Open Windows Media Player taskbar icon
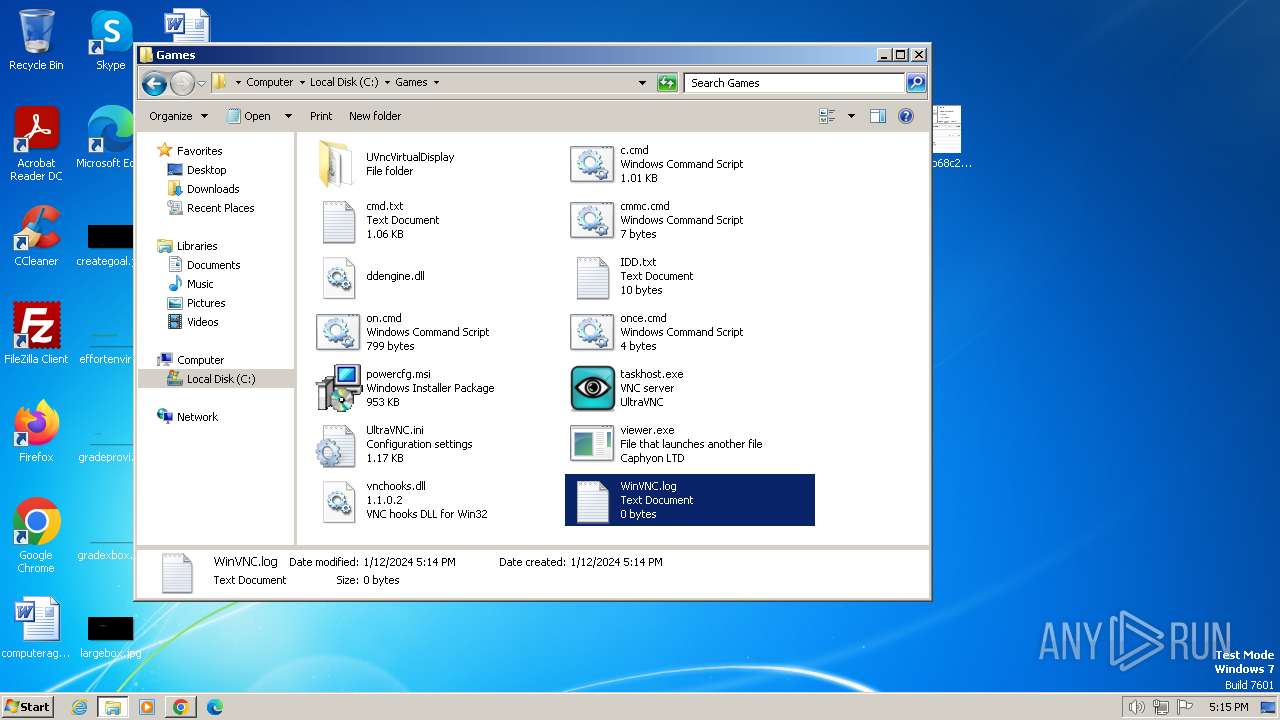This screenshot has width=1280, height=720. coord(146,707)
